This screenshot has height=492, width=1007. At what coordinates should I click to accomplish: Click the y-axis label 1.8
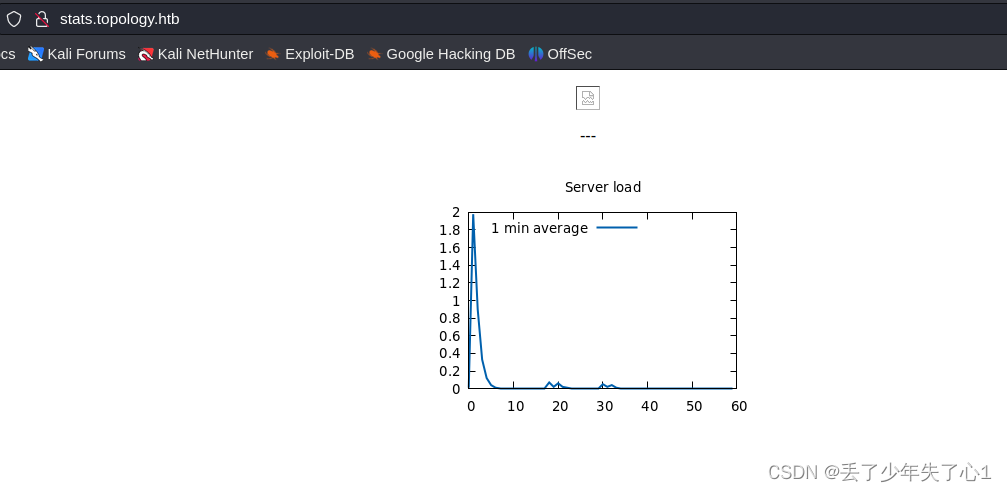pos(450,230)
